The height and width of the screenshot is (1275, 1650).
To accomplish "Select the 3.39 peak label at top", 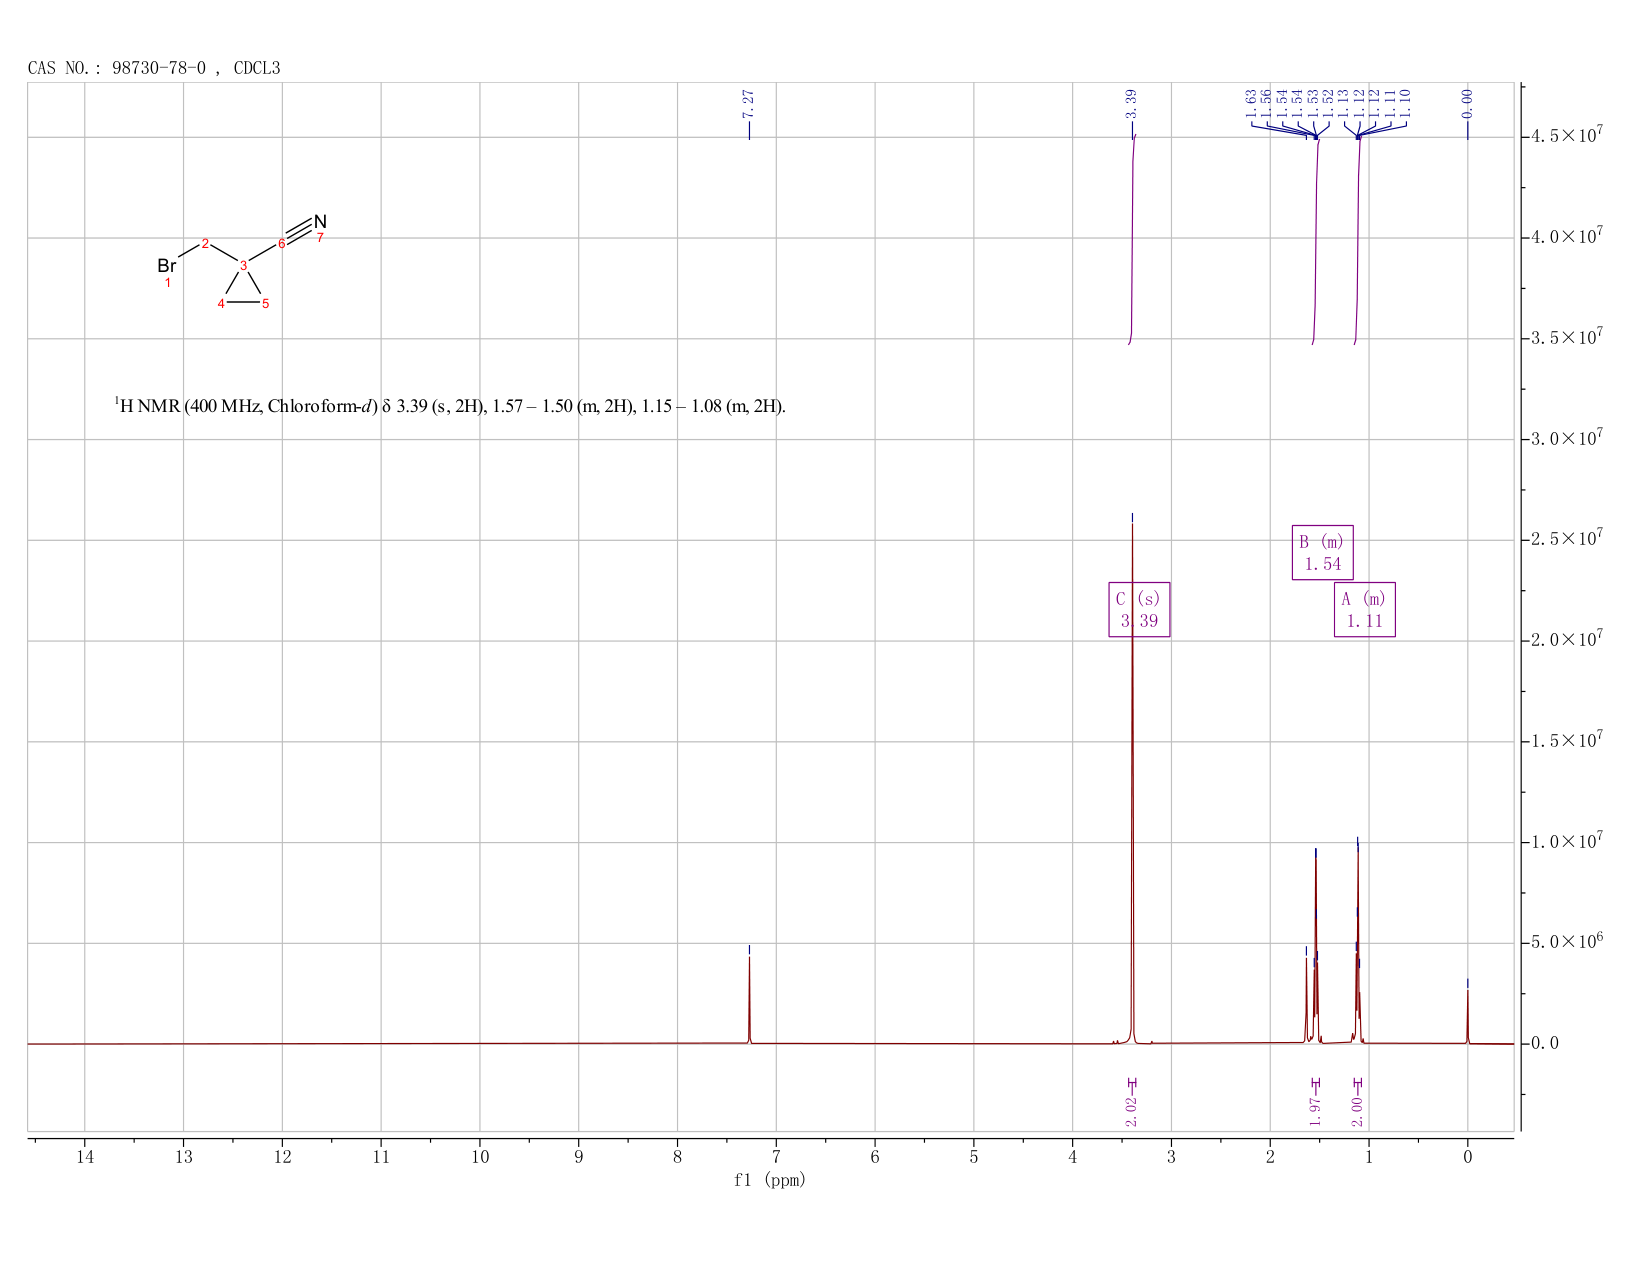I will 1131,103.
